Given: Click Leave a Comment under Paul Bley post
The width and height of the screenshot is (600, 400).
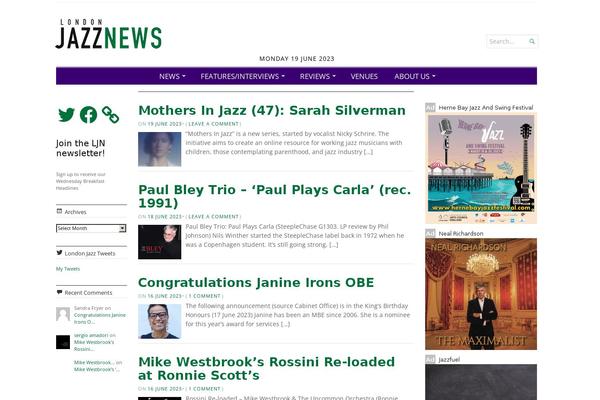Looking at the screenshot, I should click(213, 217).
